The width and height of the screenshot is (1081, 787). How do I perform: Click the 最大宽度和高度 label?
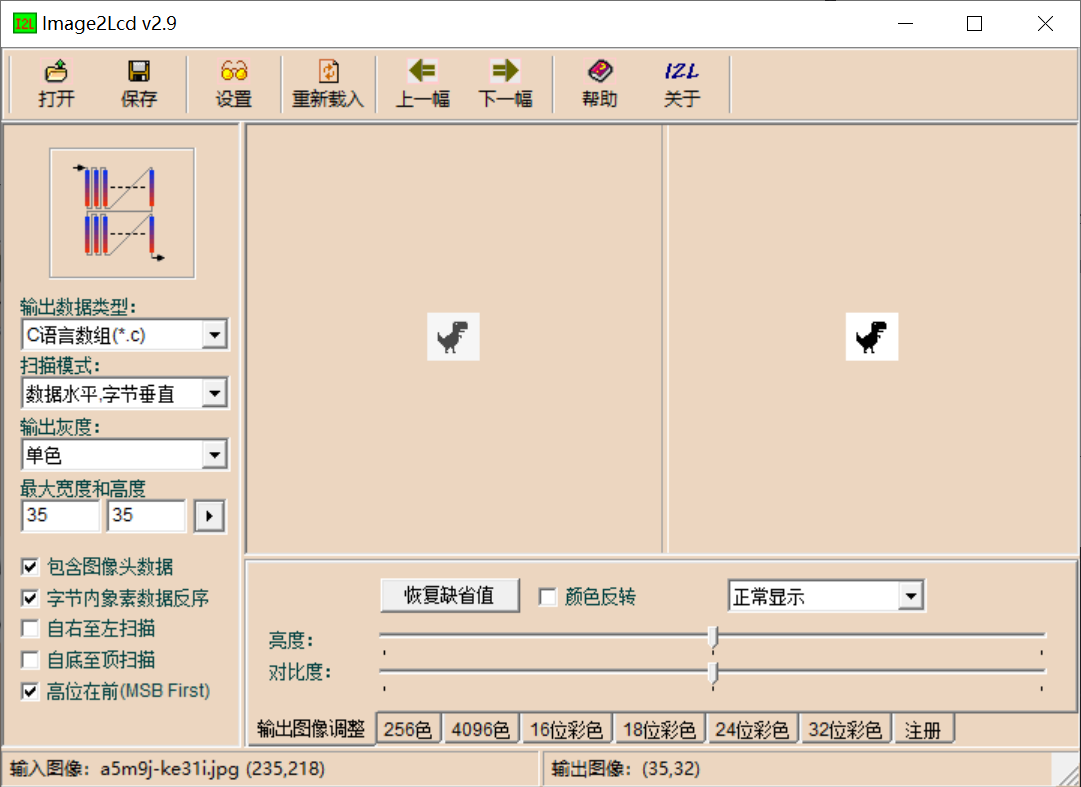click(x=83, y=489)
